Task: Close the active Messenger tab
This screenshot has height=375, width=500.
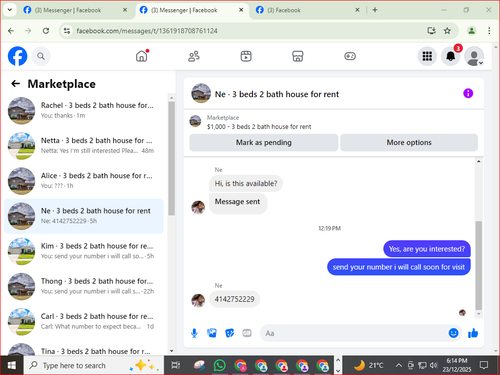Action: (241, 10)
